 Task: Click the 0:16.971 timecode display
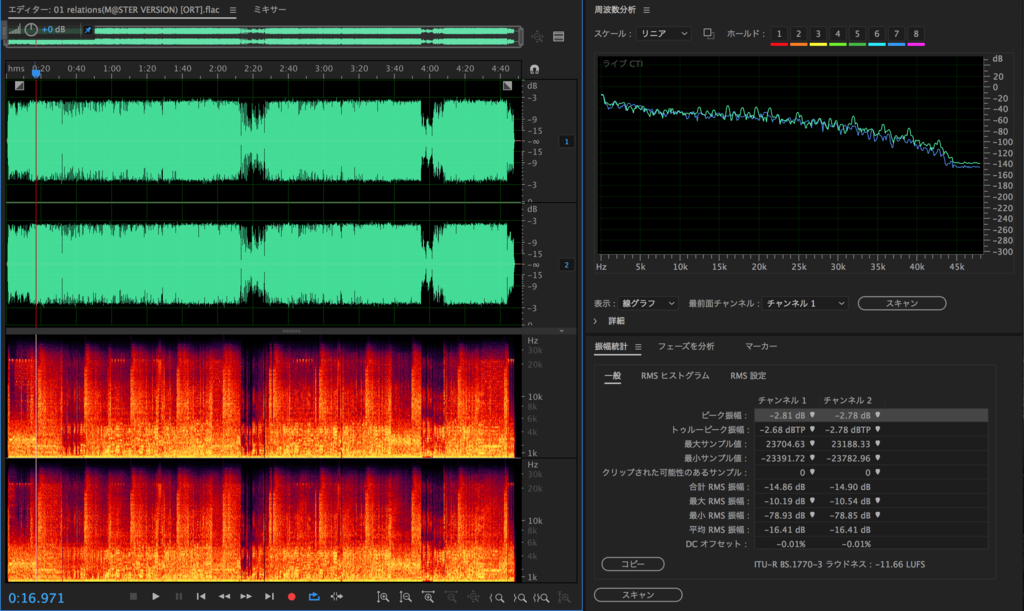(37, 598)
